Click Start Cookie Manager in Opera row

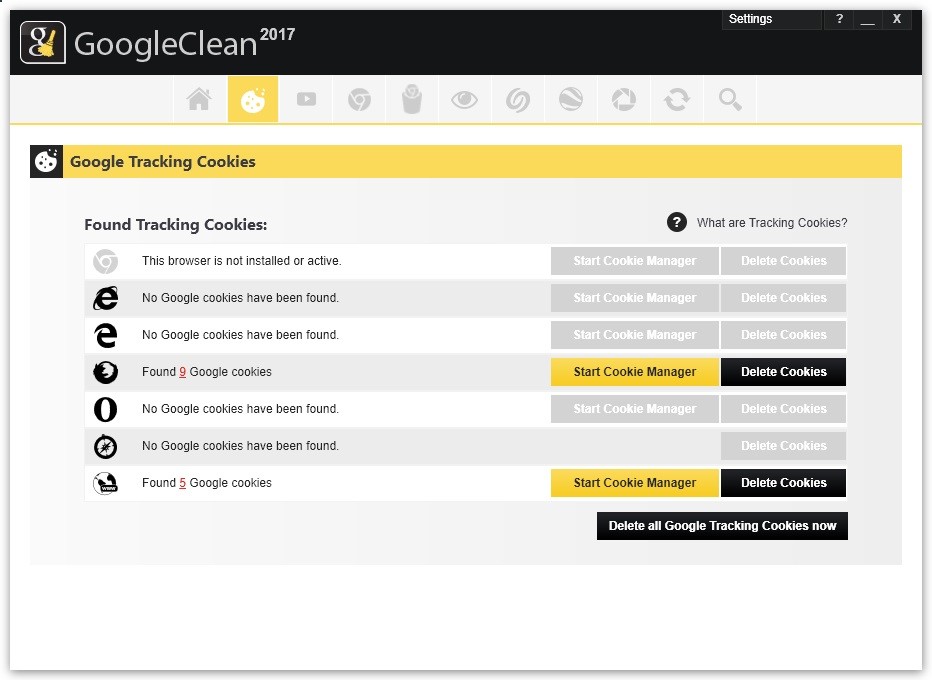click(634, 409)
